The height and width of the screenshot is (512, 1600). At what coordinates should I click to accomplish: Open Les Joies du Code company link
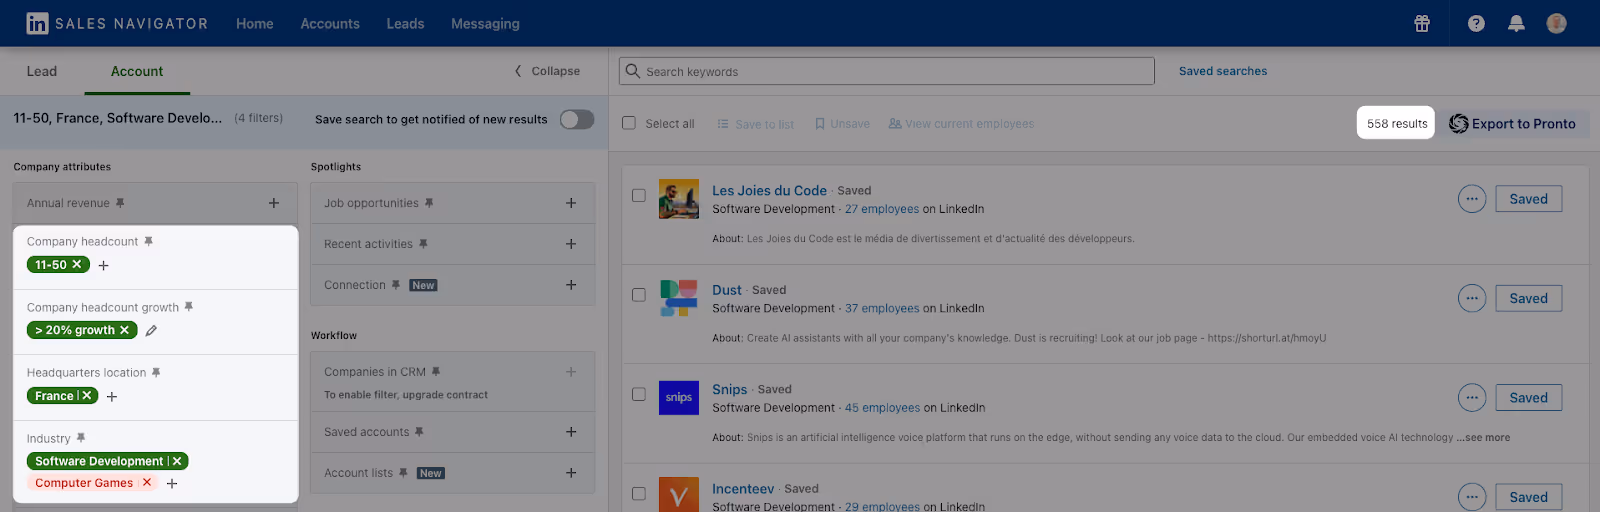coord(769,190)
